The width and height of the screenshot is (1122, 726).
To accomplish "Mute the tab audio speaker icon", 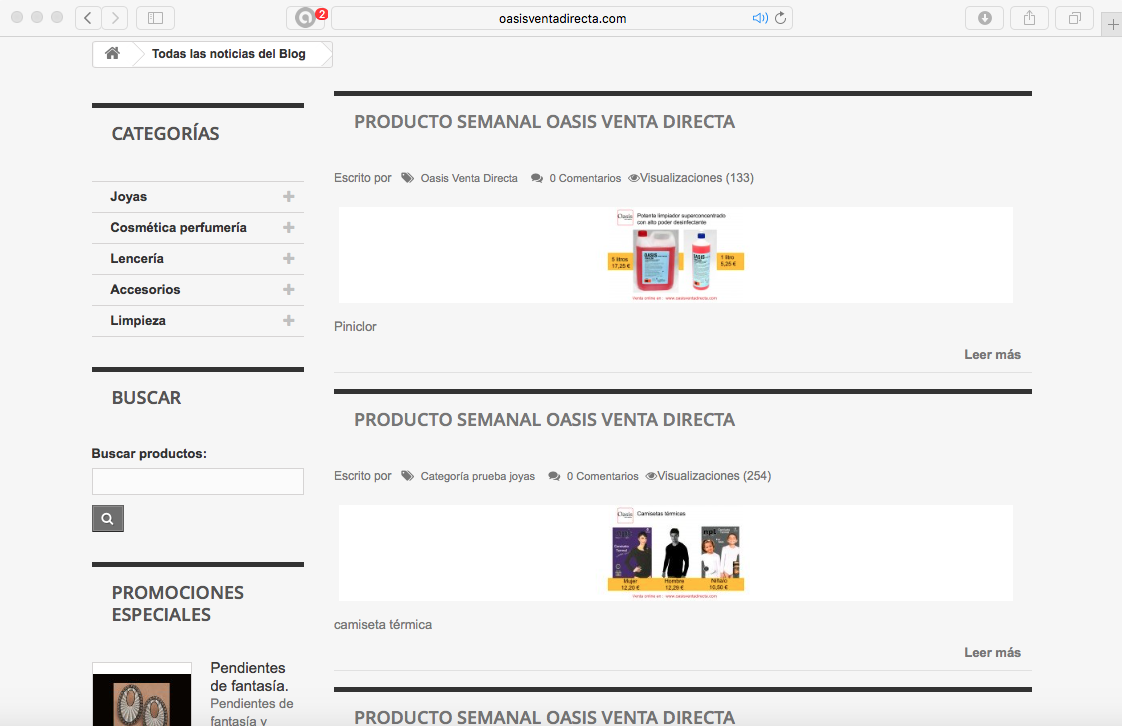I will pos(759,18).
